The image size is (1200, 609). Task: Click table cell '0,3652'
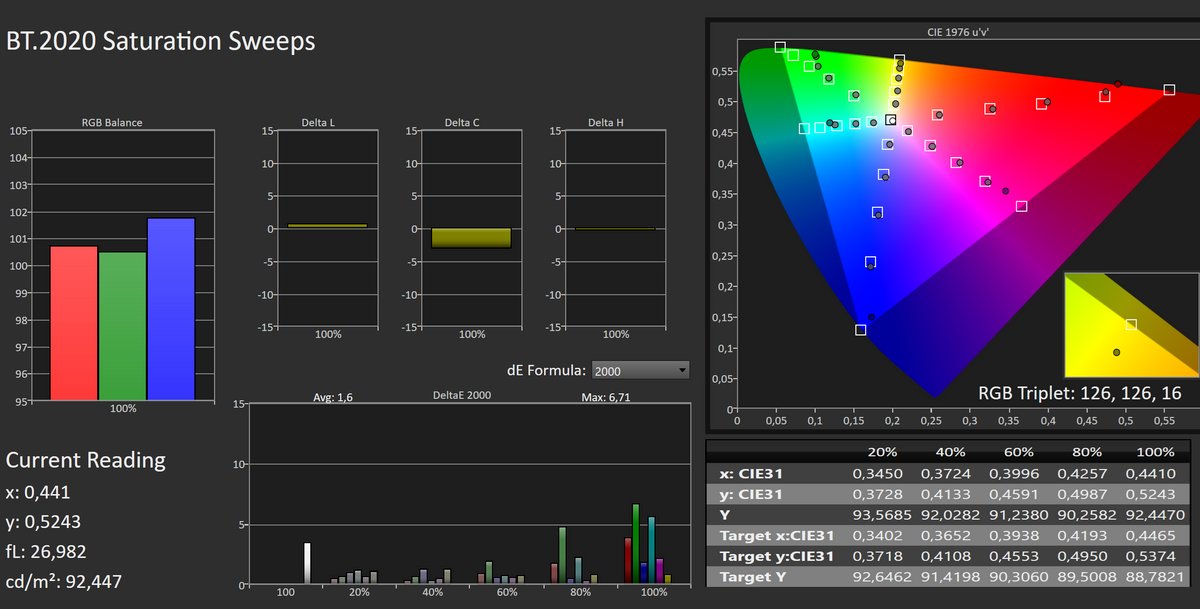pyautogui.click(x=945, y=535)
